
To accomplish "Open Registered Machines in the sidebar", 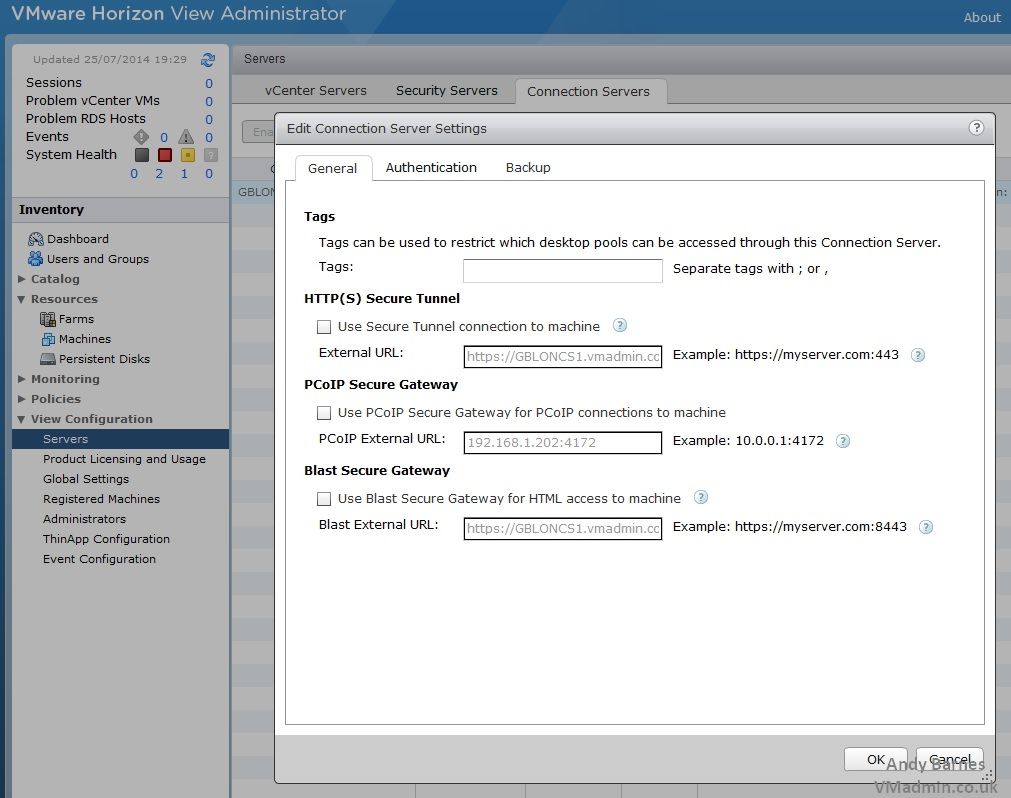I will (x=101, y=499).
